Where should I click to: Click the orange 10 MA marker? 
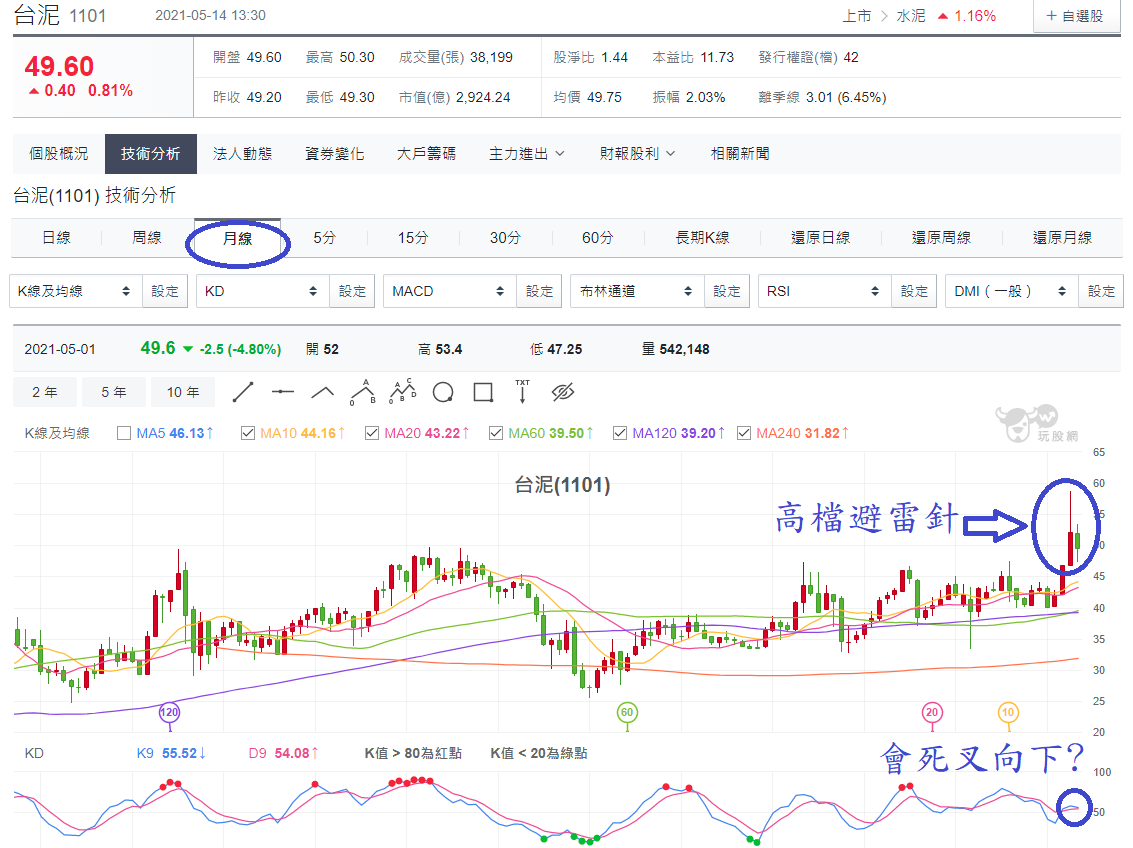click(1008, 712)
